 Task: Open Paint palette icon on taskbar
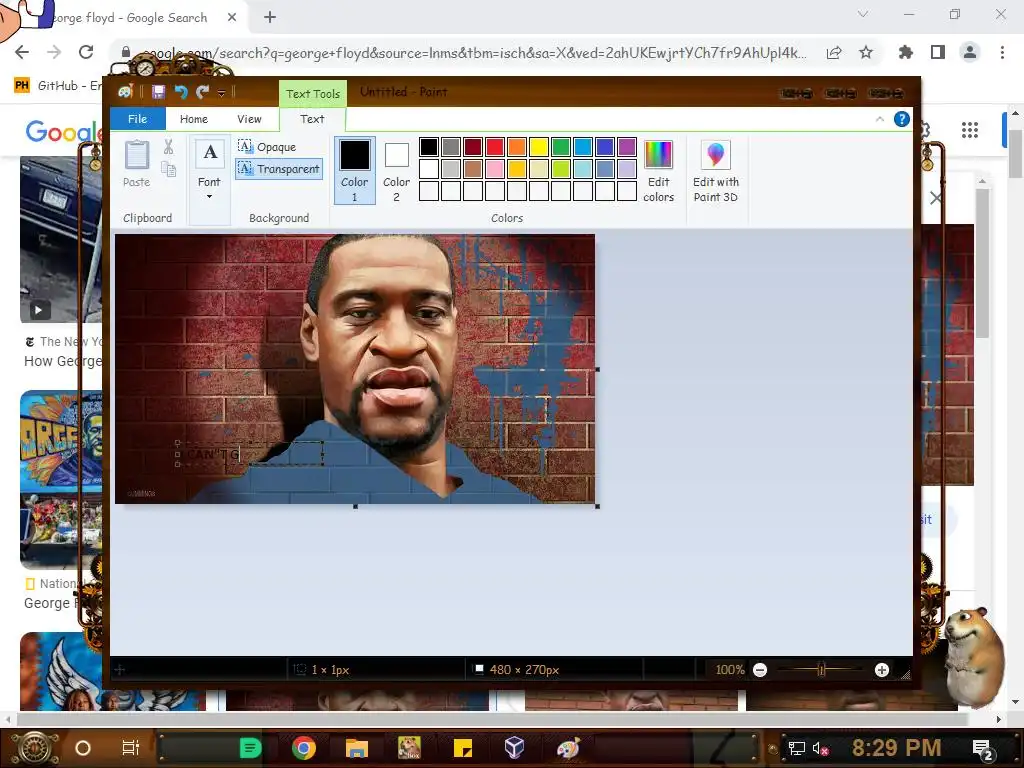pos(568,748)
